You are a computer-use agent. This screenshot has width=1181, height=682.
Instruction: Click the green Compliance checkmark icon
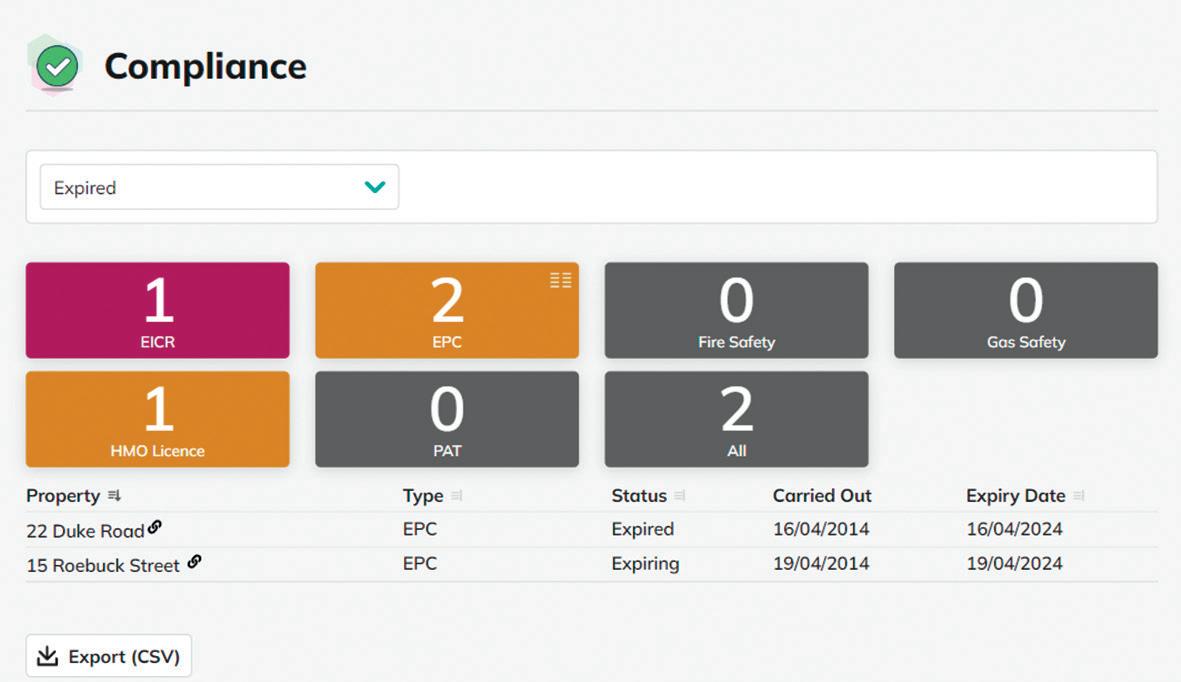pyautogui.click(x=57, y=66)
